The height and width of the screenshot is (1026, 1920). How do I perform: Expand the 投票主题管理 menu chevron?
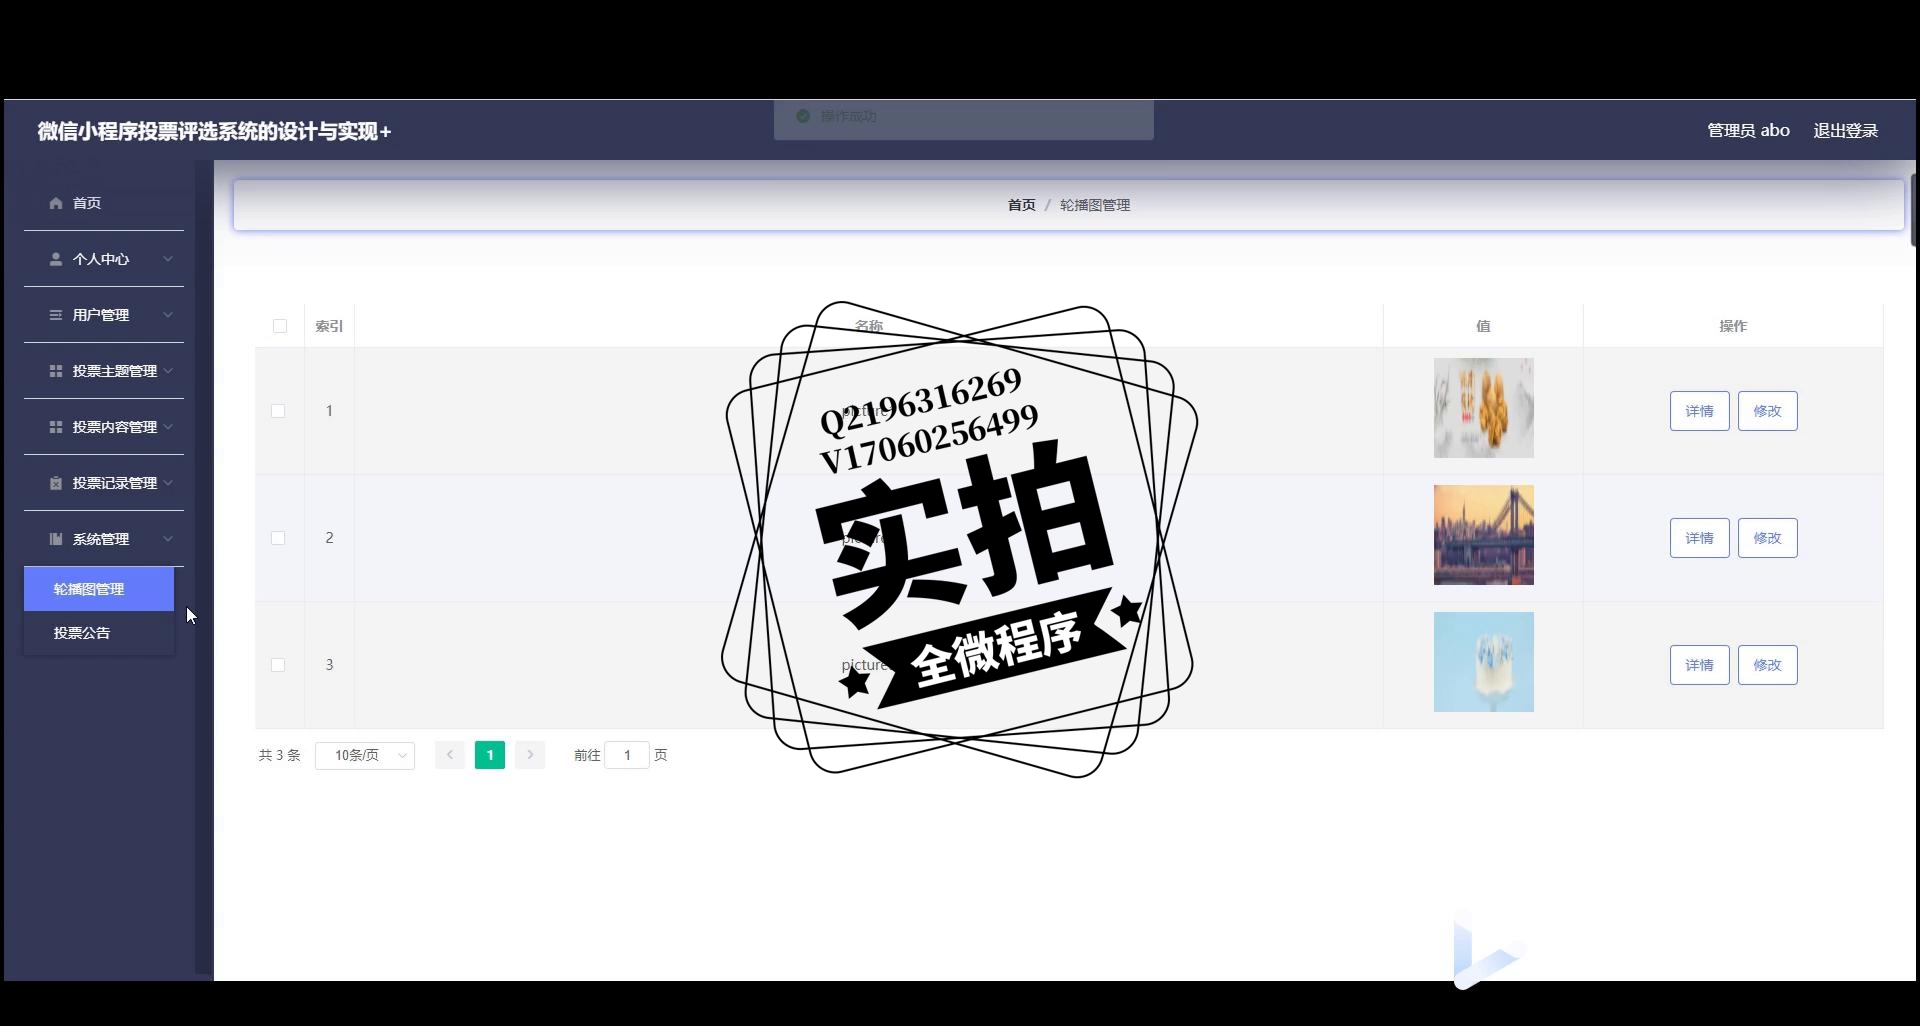(x=168, y=371)
